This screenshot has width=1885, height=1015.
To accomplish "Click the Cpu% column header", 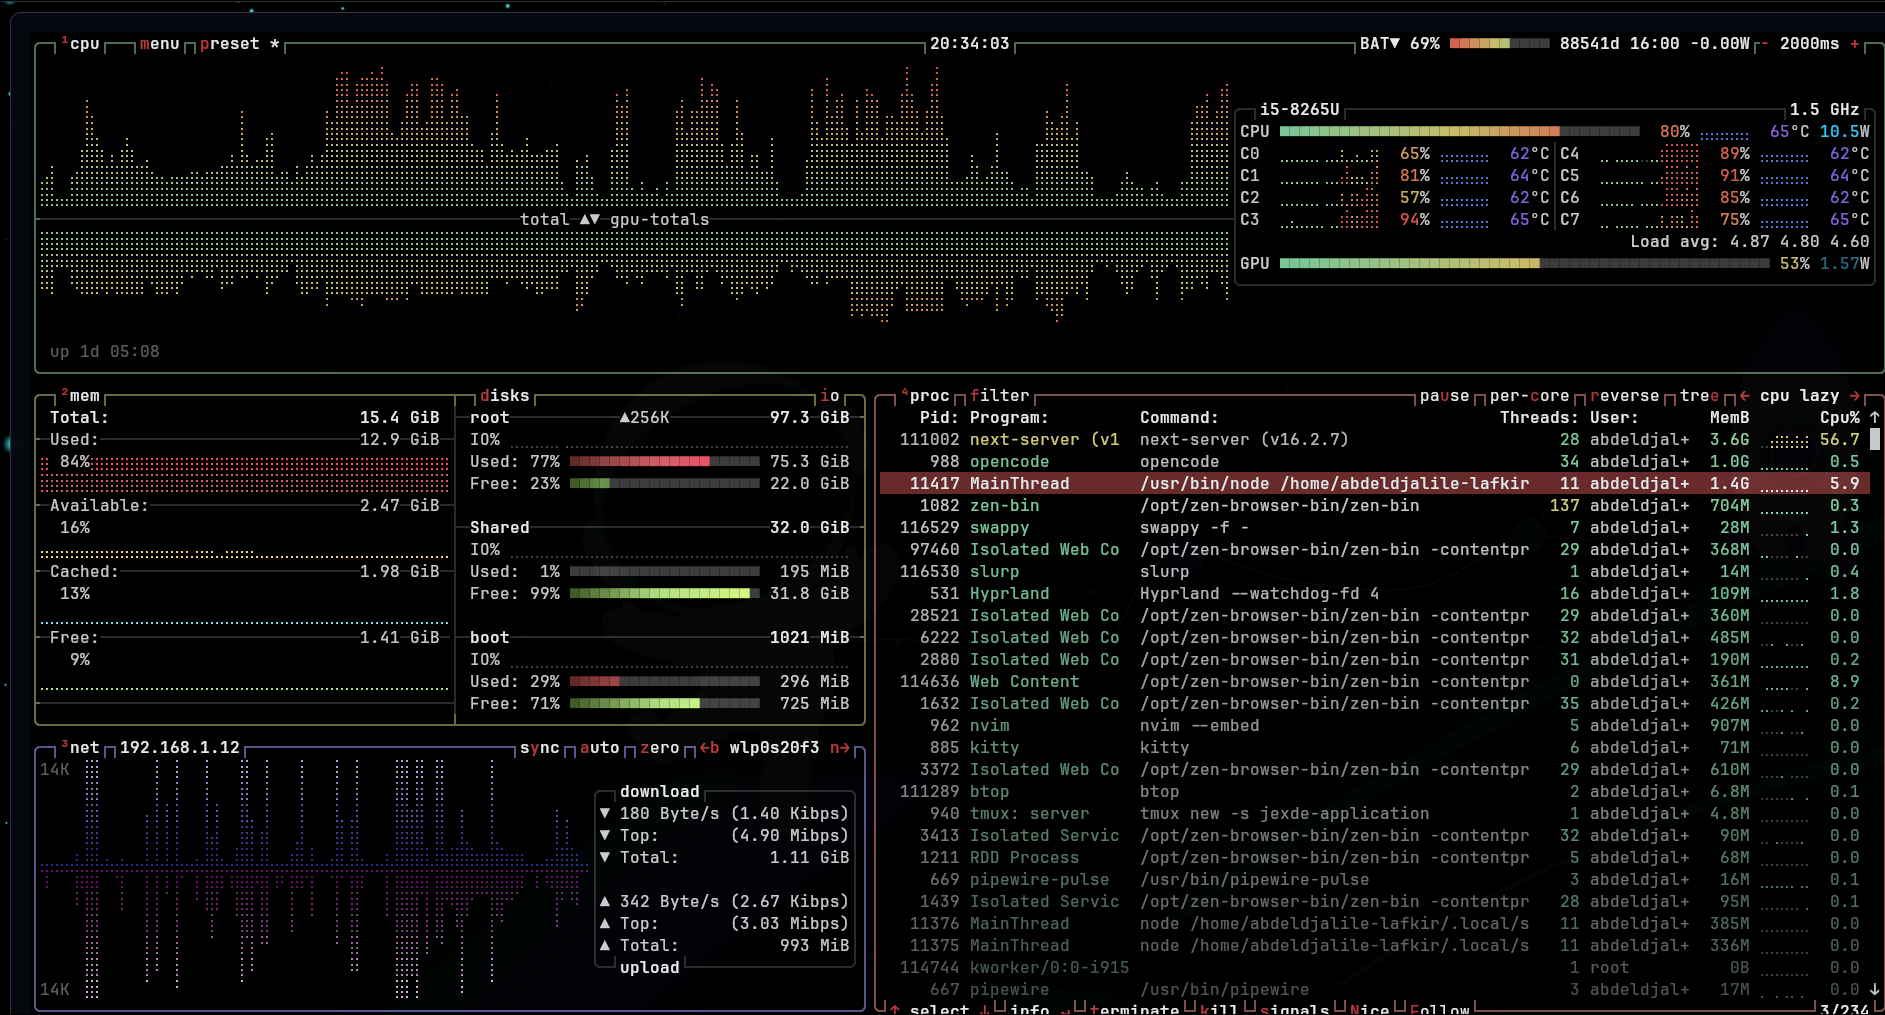I will point(1840,418).
